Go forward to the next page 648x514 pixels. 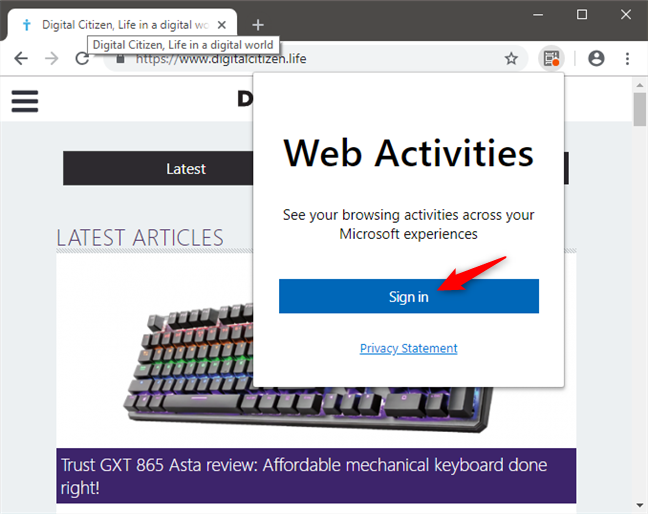52,59
